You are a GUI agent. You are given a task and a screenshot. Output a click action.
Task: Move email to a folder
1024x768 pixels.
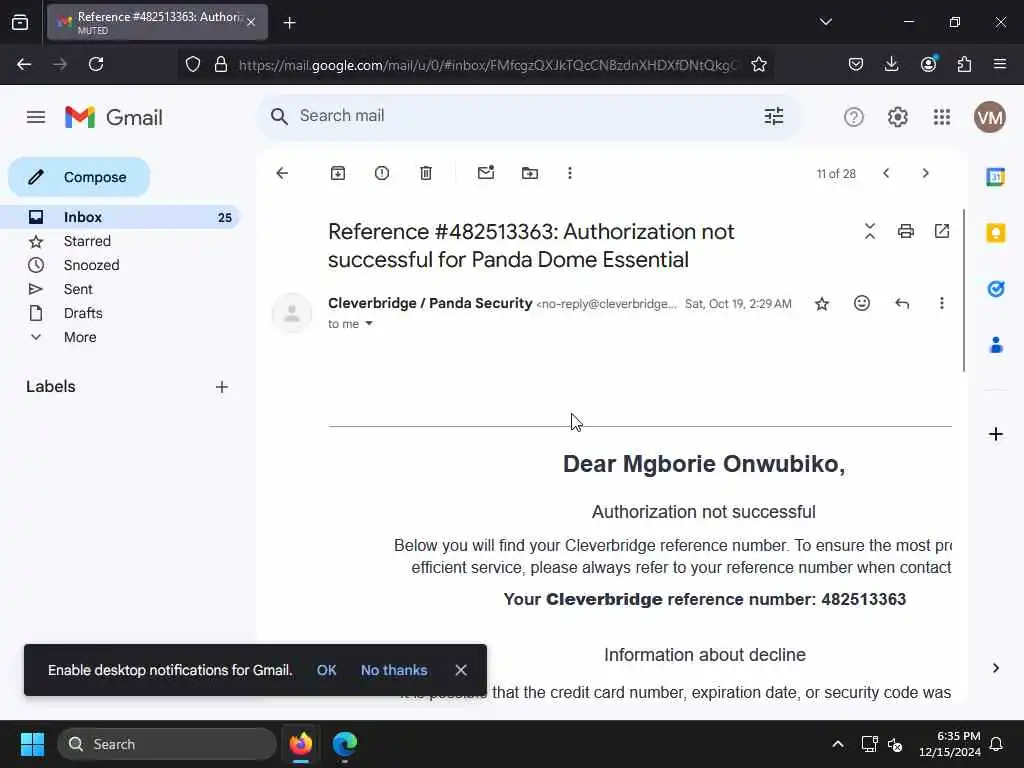pyautogui.click(x=530, y=173)
